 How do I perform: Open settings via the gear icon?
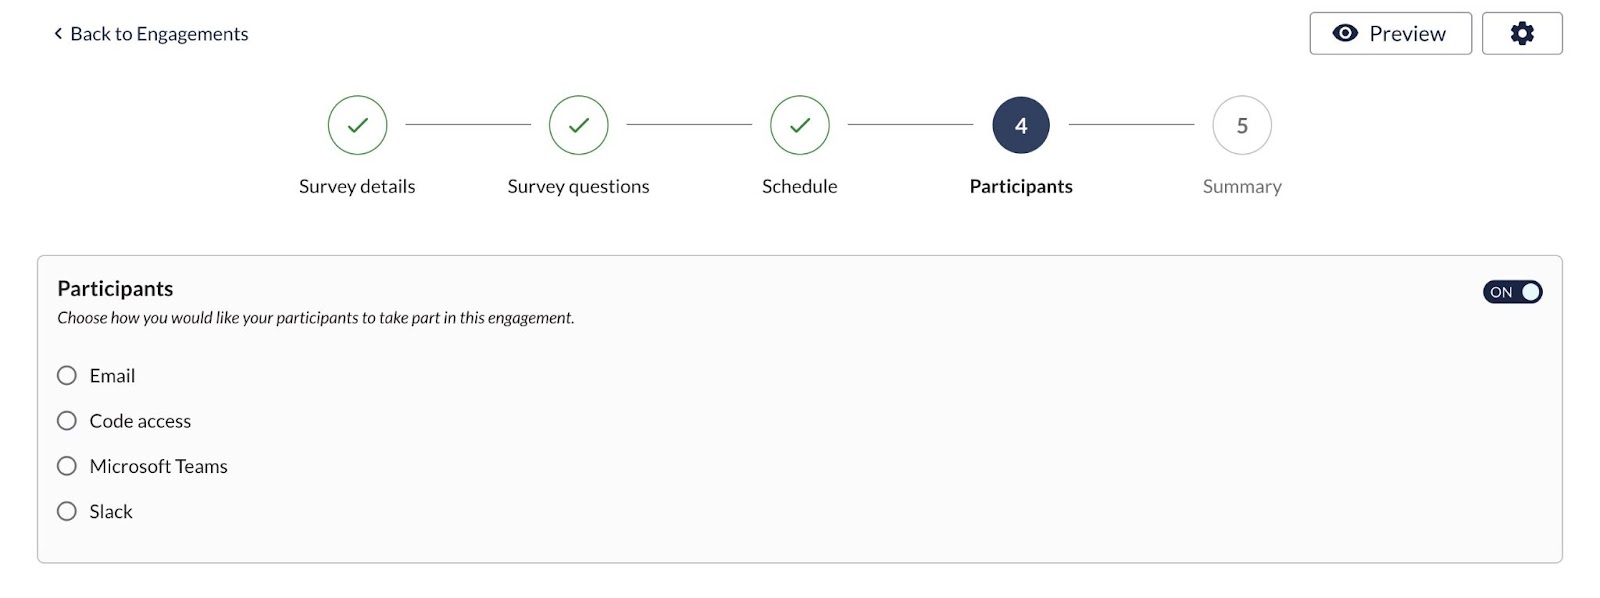[1522, 33]
